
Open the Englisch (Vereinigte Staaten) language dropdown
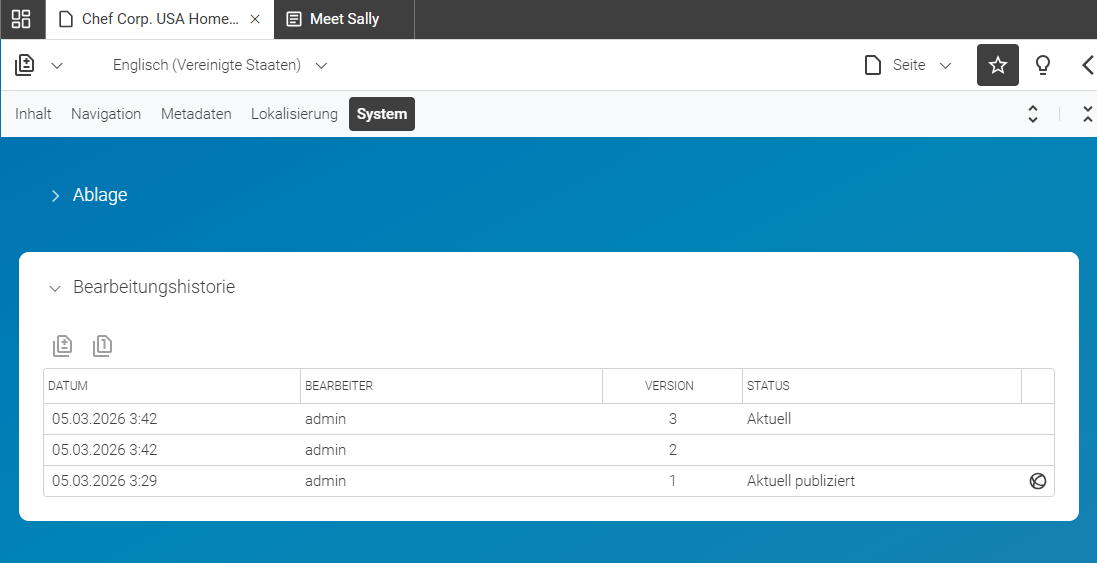point(220,65)
